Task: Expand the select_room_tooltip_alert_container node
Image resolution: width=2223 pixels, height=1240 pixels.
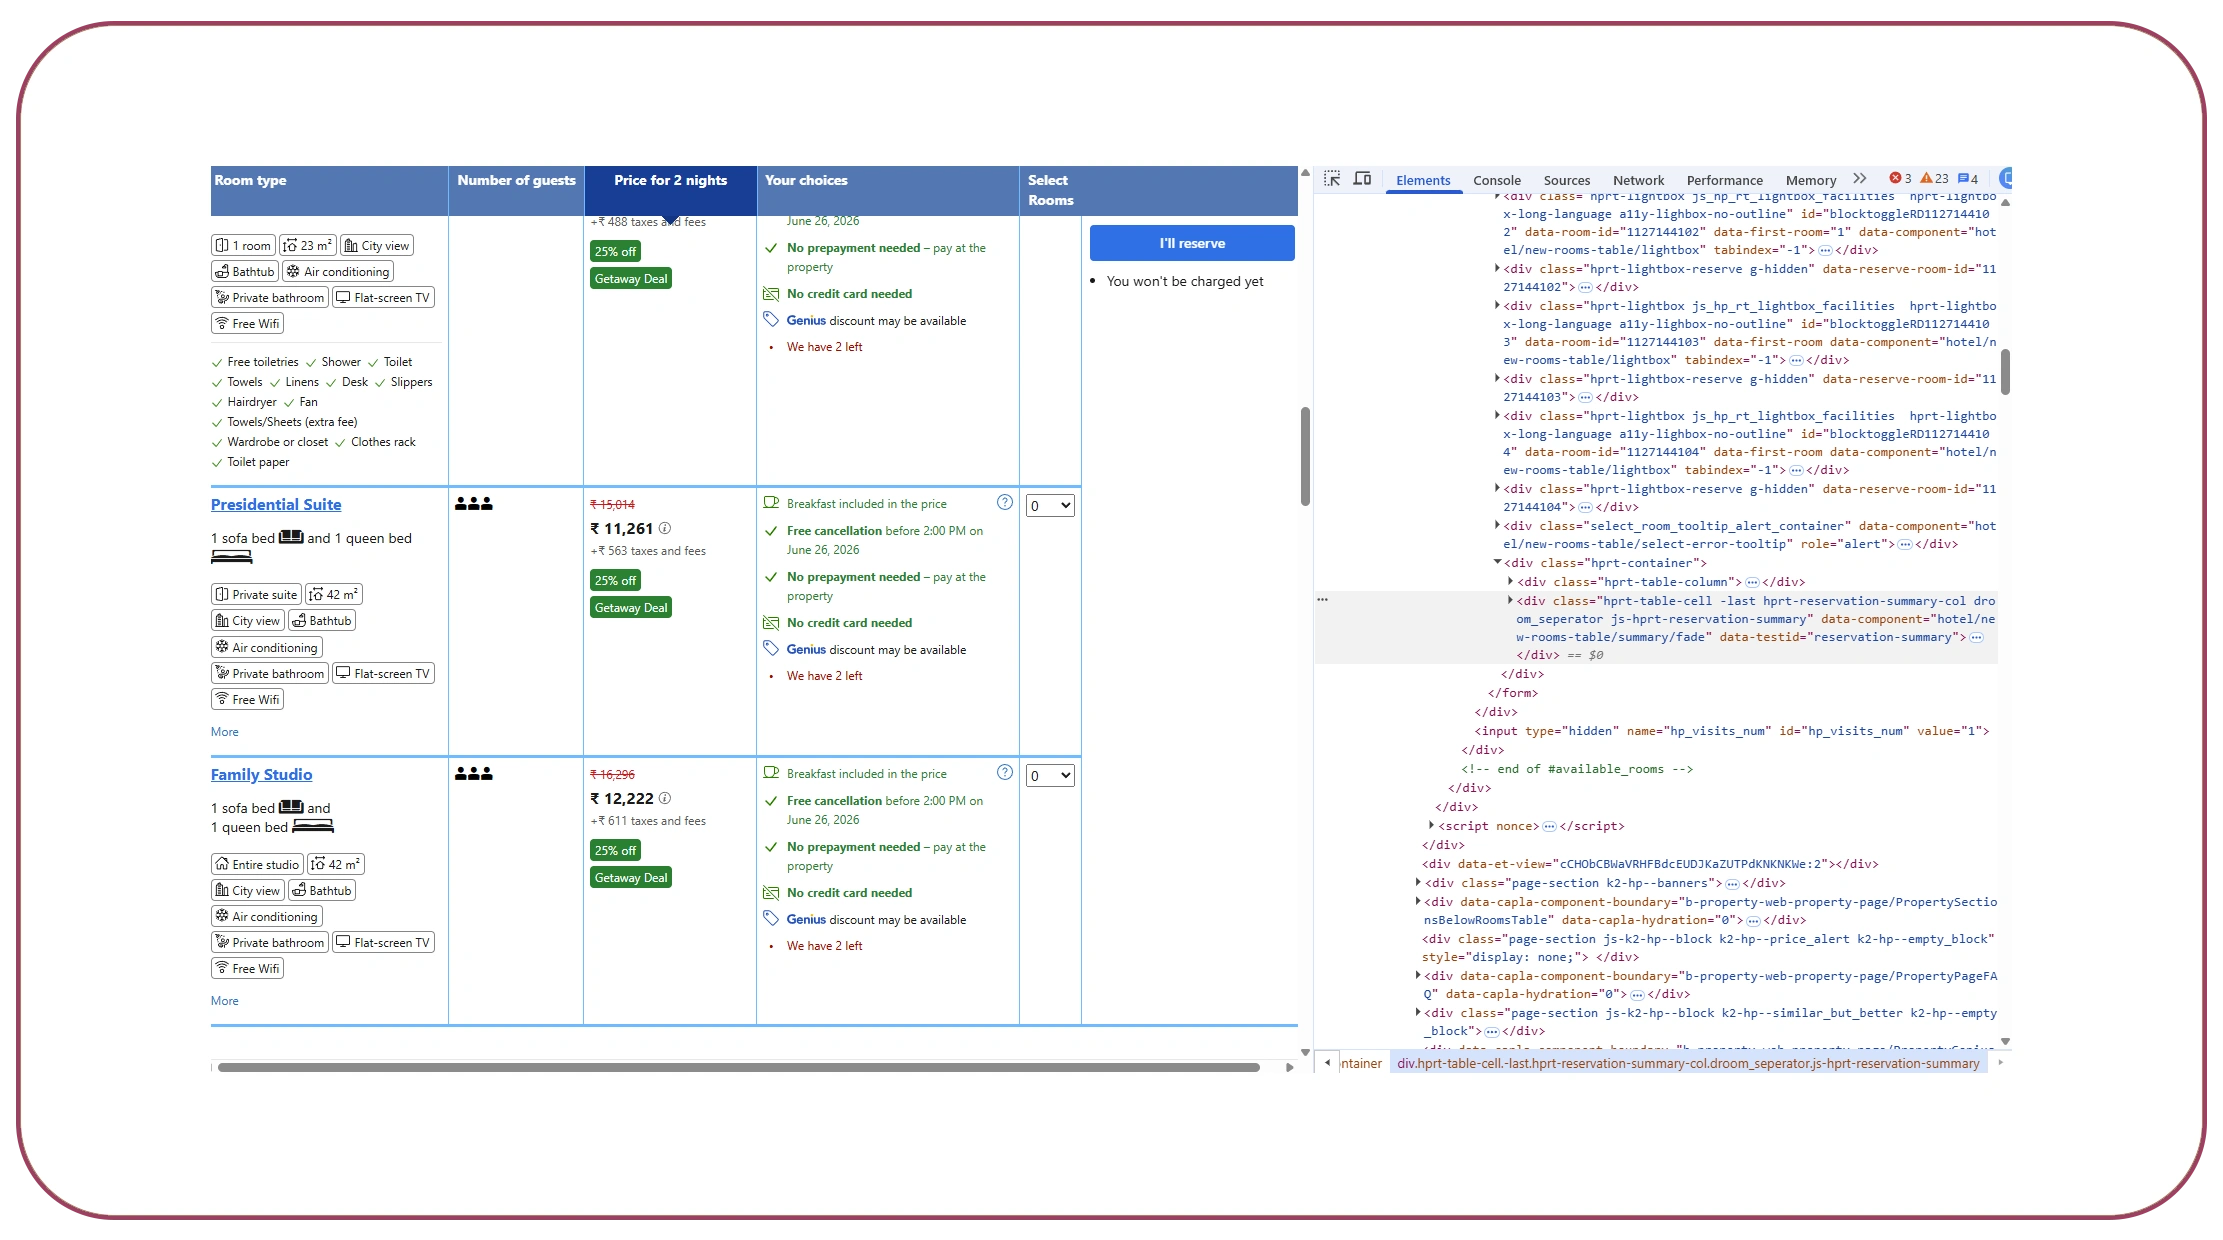Action: (x=1497, y=525)
